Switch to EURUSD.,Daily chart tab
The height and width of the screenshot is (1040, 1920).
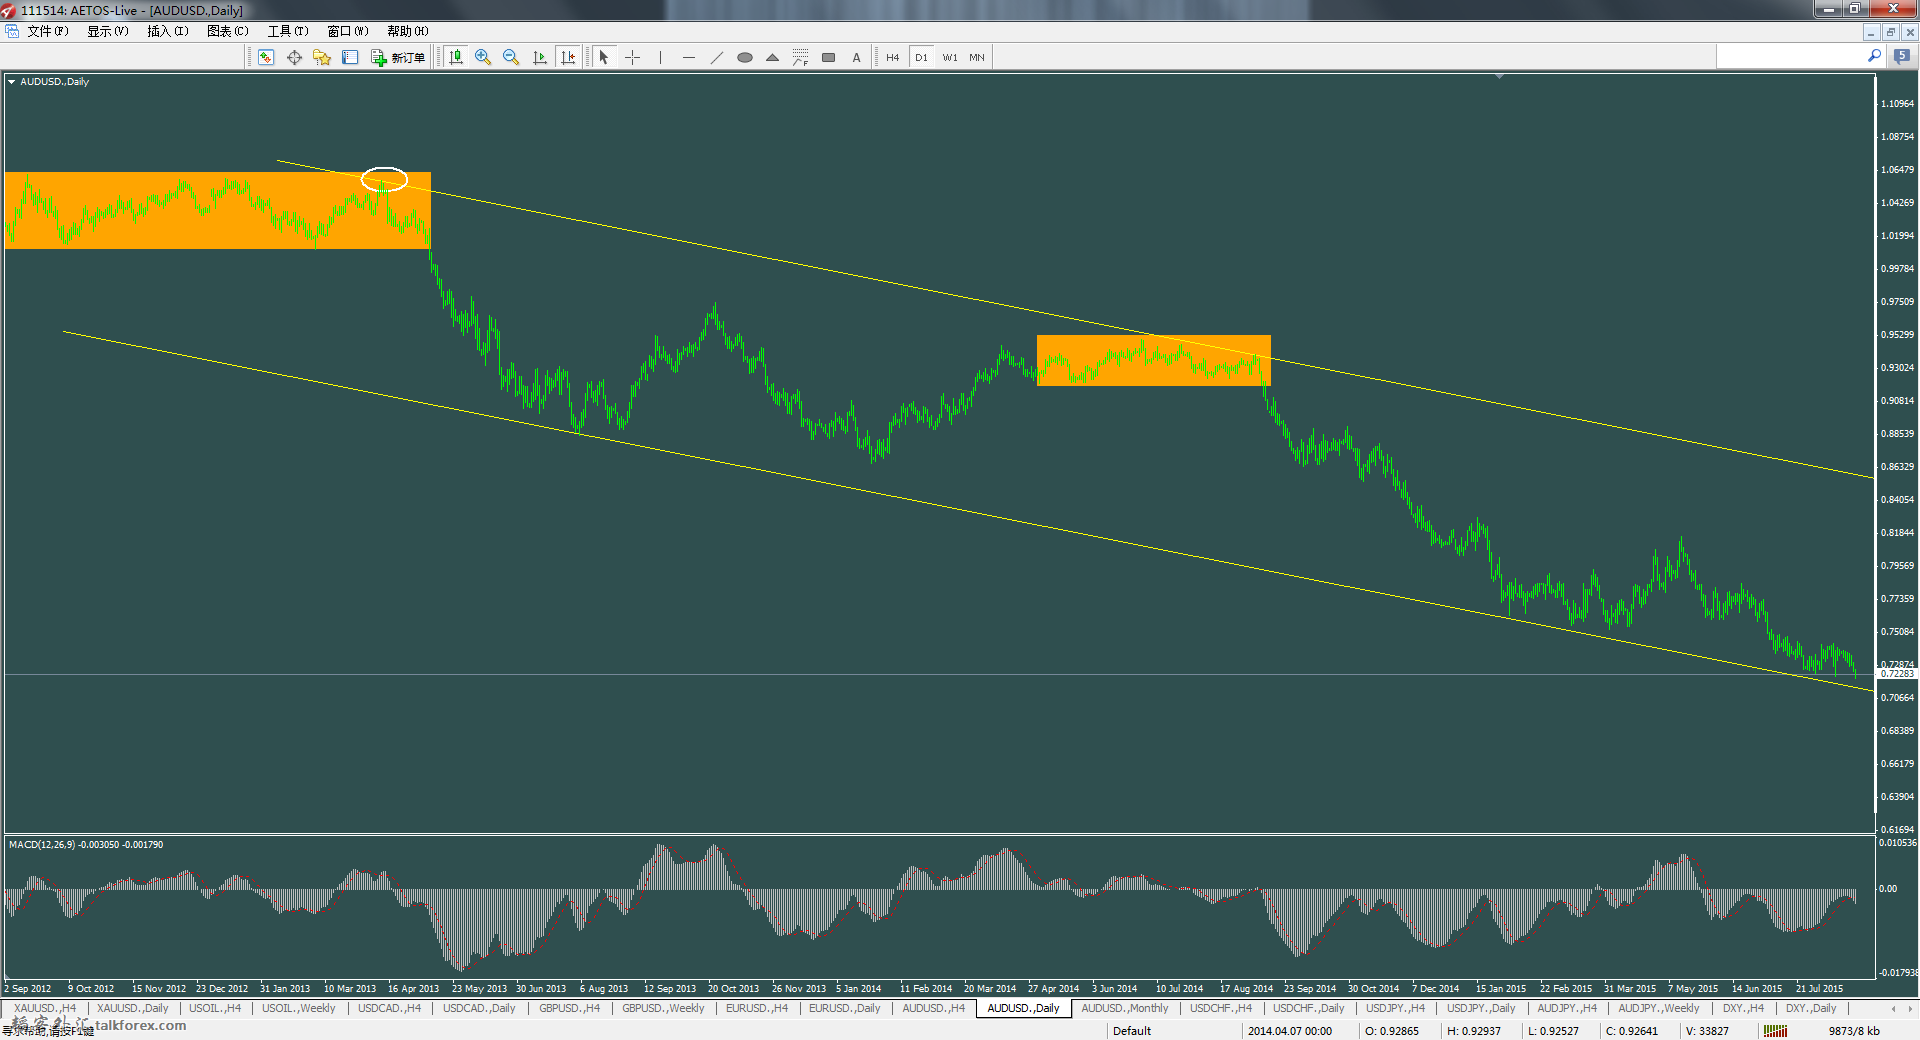pos(845,1008)
